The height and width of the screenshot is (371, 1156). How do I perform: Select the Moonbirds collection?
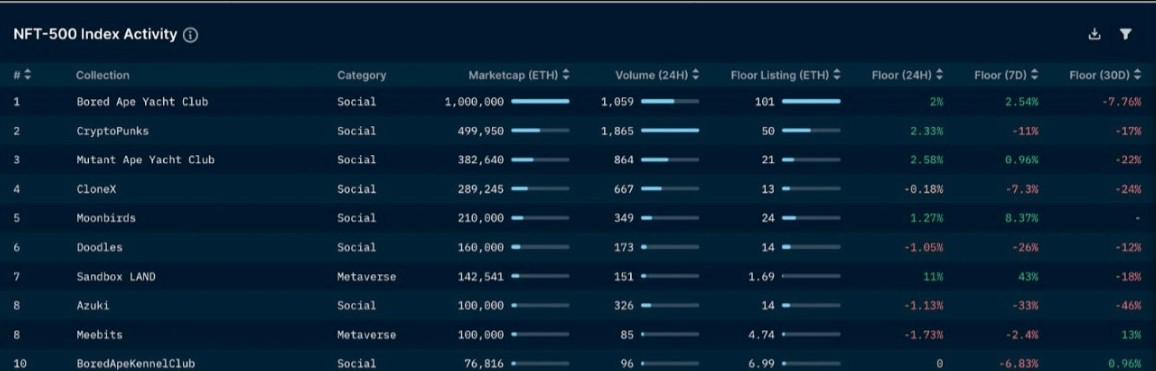(105, 218)
